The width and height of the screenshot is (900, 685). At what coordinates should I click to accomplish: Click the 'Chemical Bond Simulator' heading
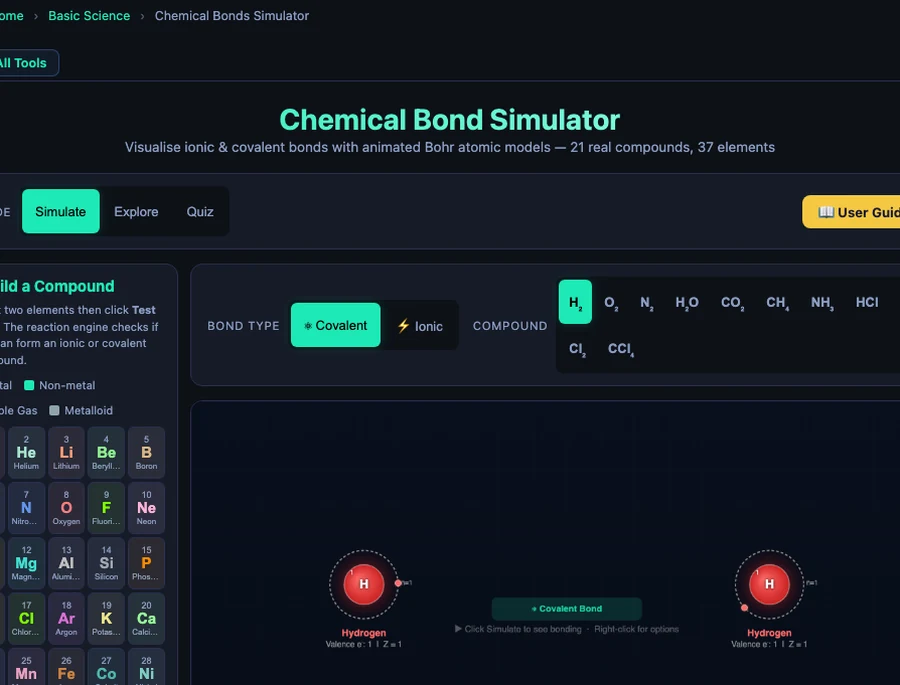tap(449, 119)
